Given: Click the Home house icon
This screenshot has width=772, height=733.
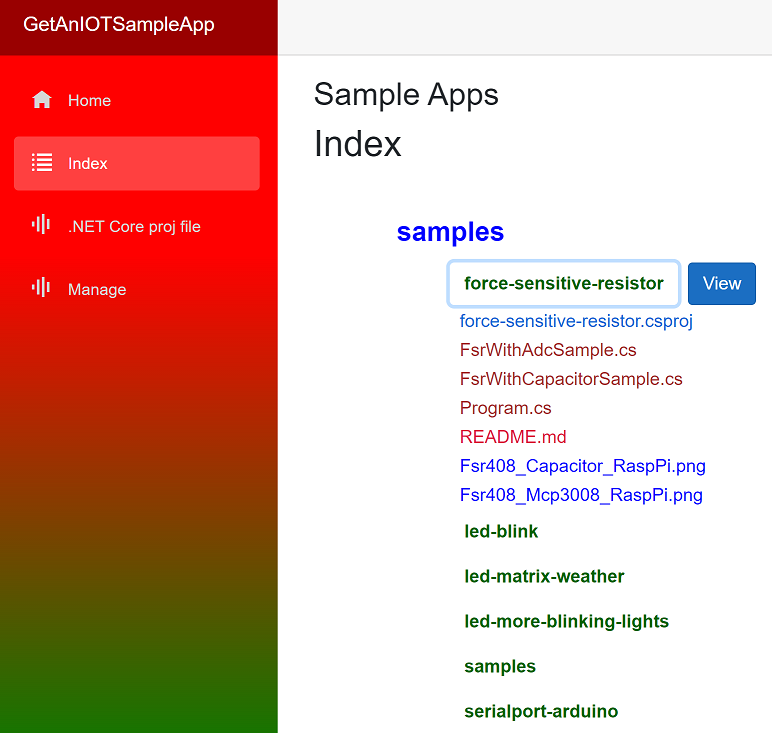Looking at the screenshot, I should click(x=42, y=100).
